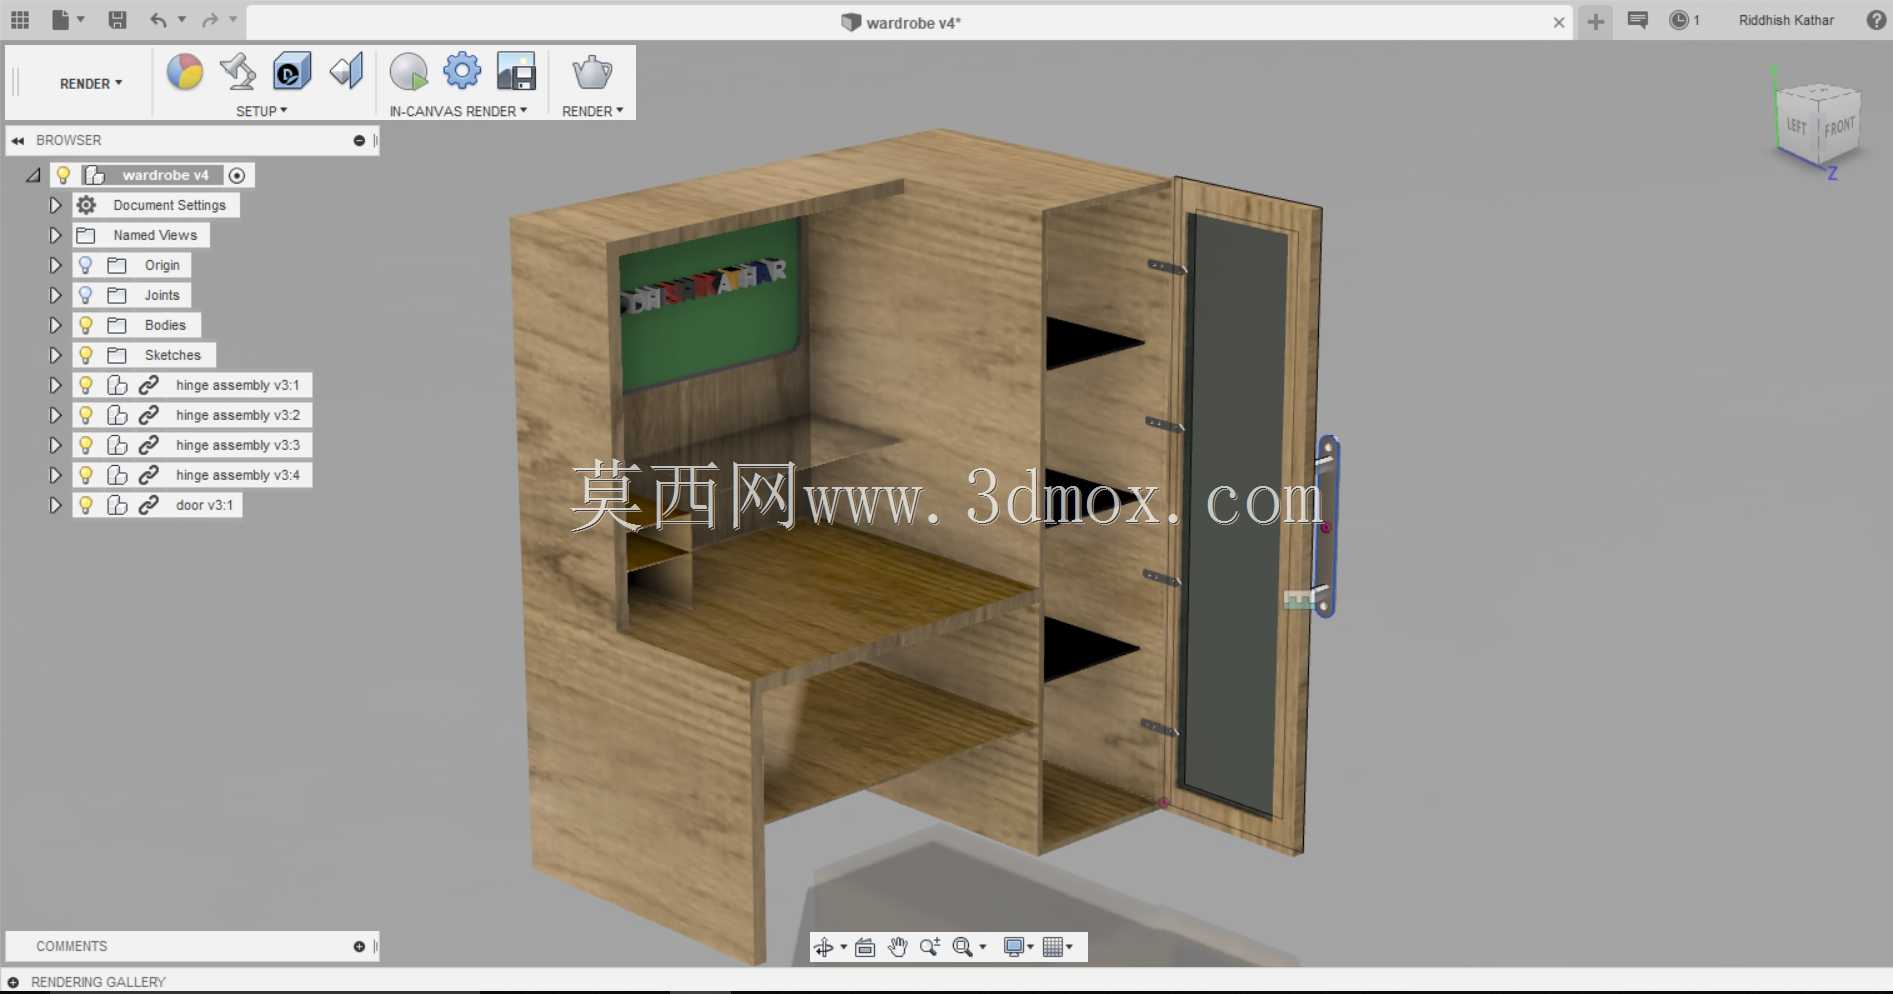Screen dimensions: 1893x994
Task: Select the Zoom tool icon
Action: click(x=930, y=947)
